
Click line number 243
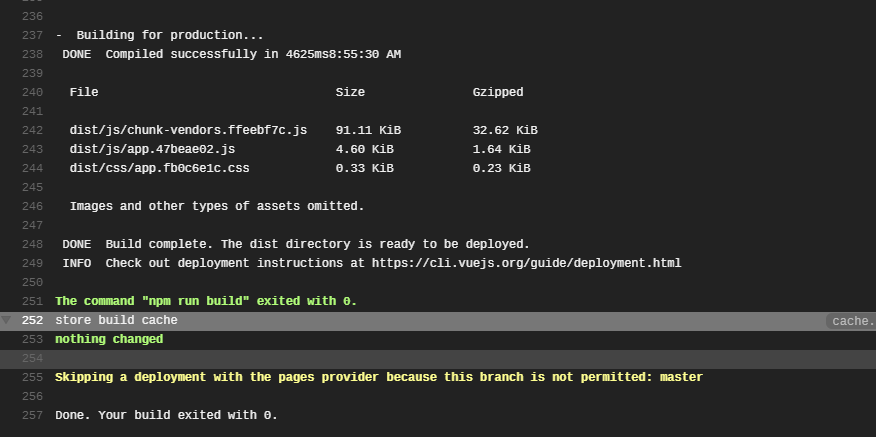32,149
